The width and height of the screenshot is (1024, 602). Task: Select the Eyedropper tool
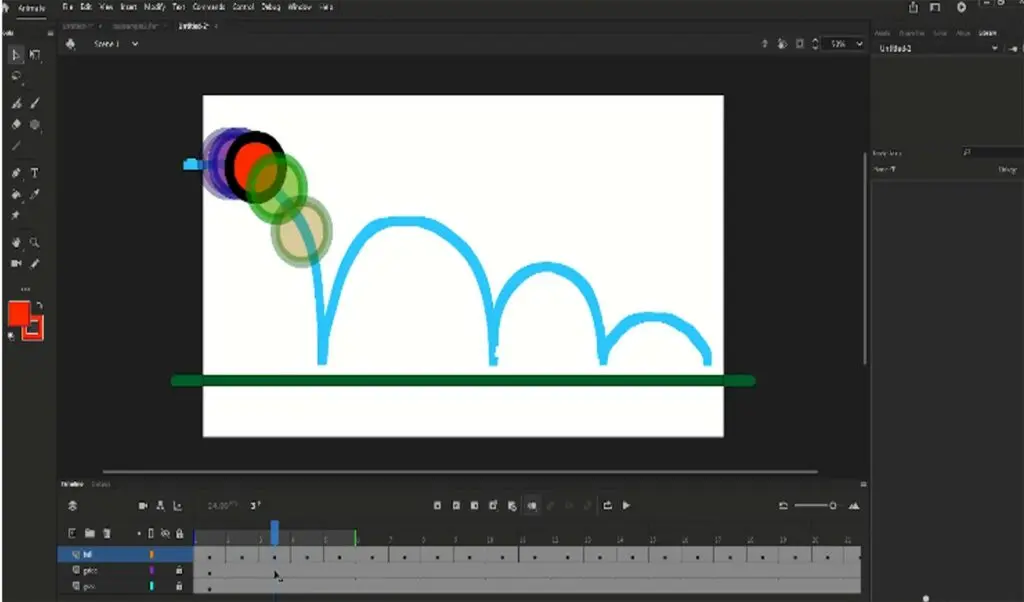point(35,195)
